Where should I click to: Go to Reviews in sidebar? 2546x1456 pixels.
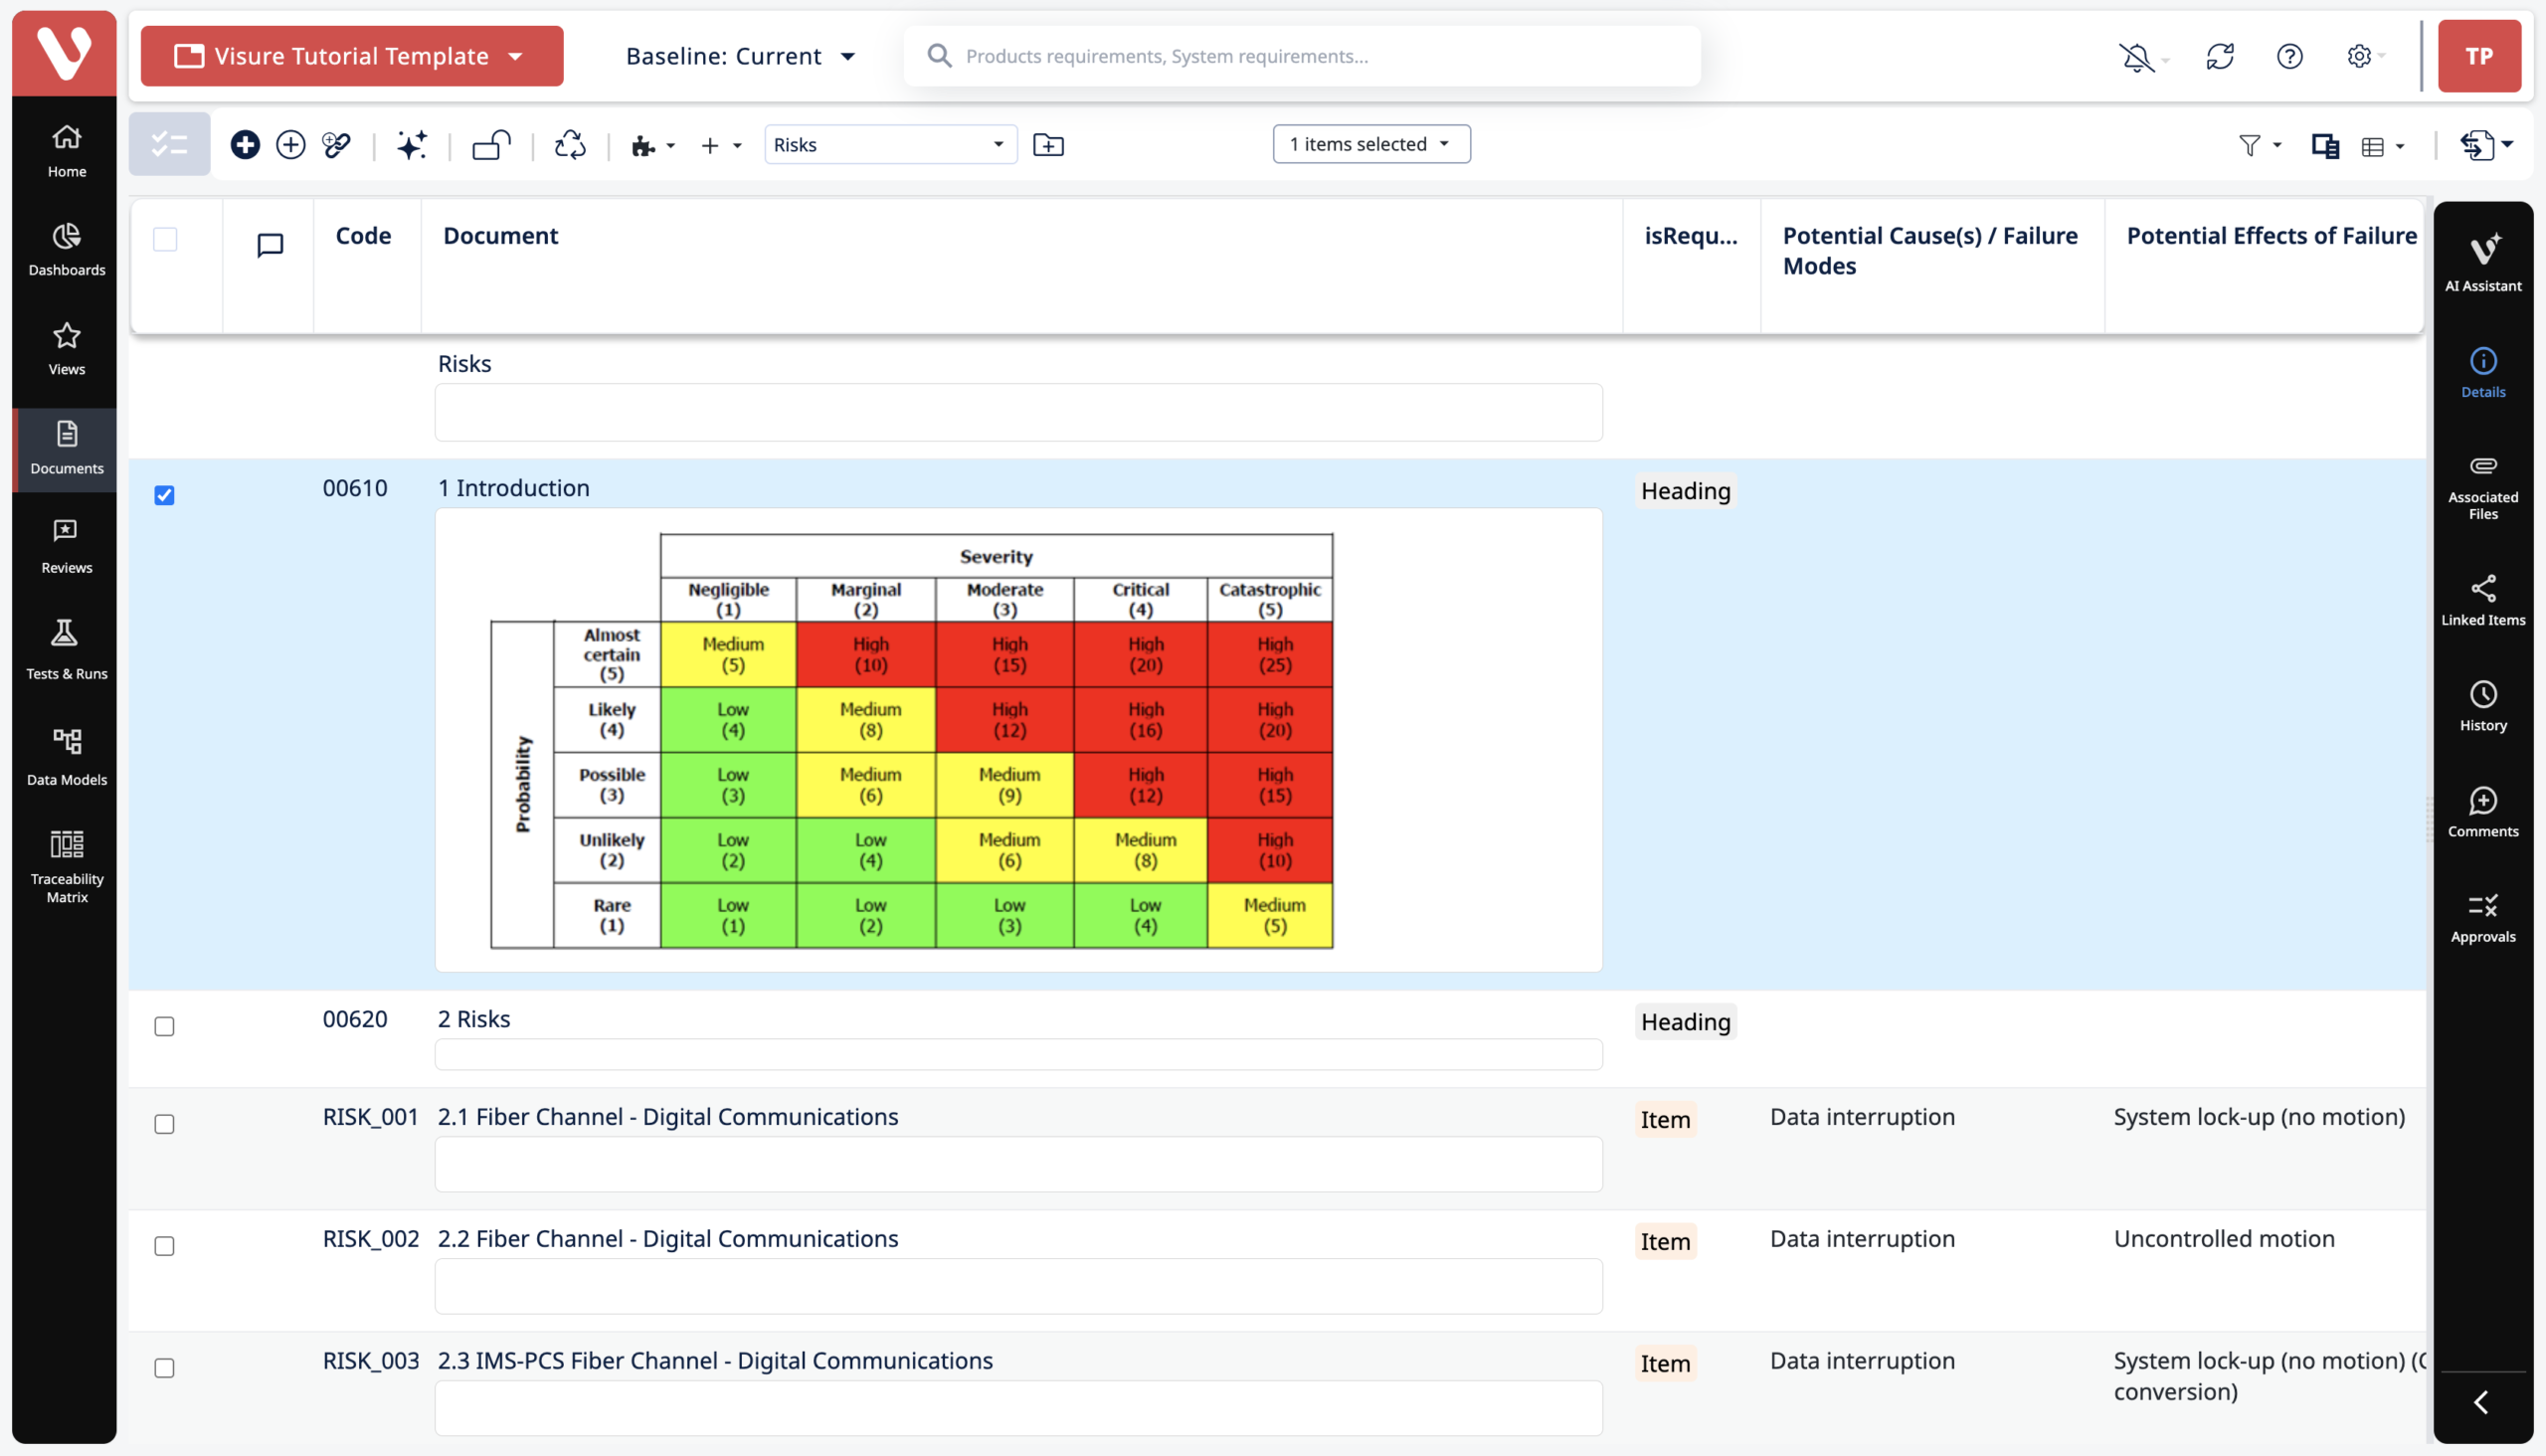pyautogui.click(x=66, y=547)
